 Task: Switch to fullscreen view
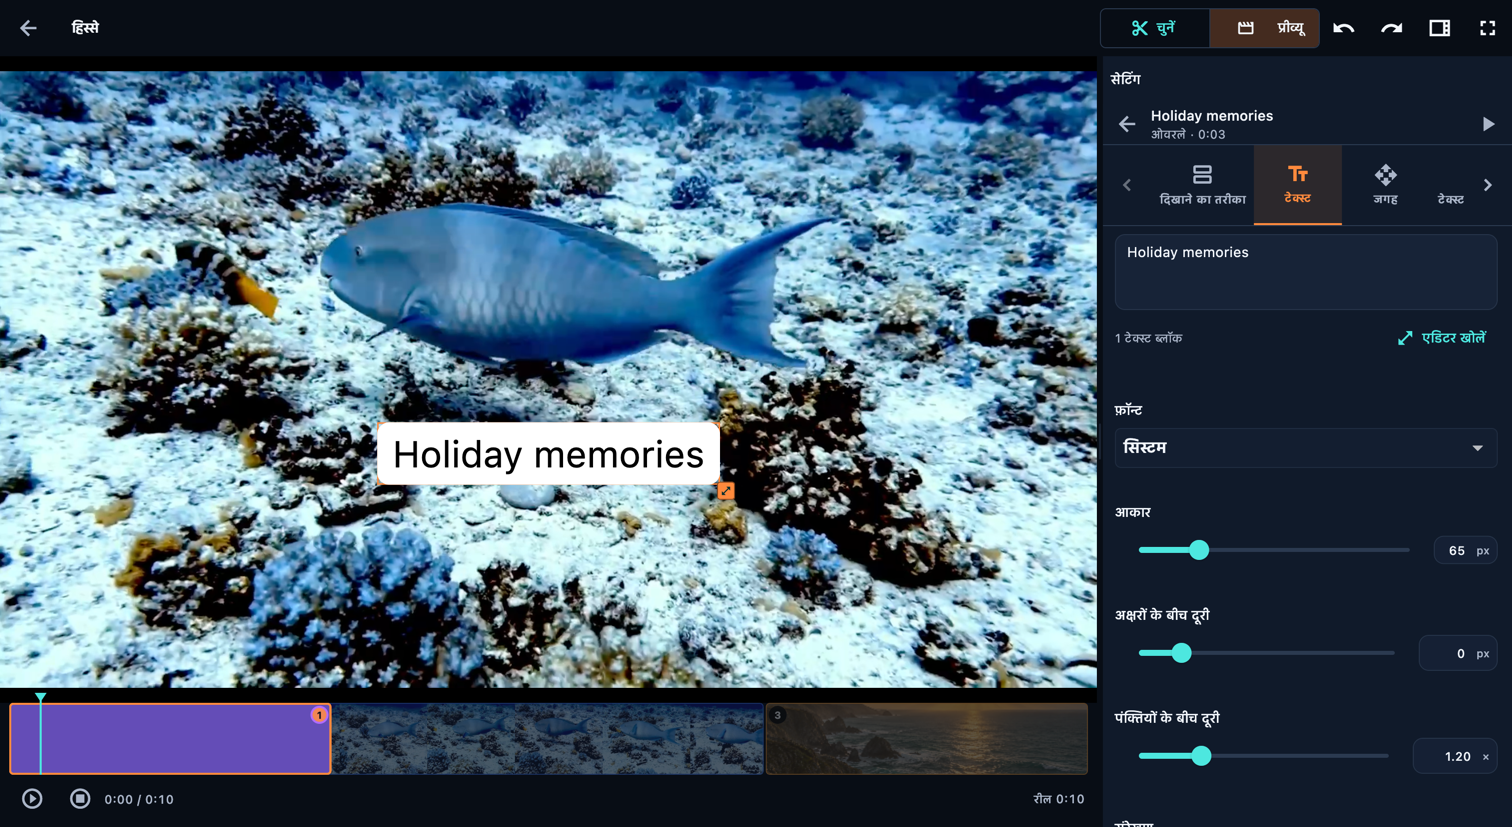click(x=1487, y=28)
